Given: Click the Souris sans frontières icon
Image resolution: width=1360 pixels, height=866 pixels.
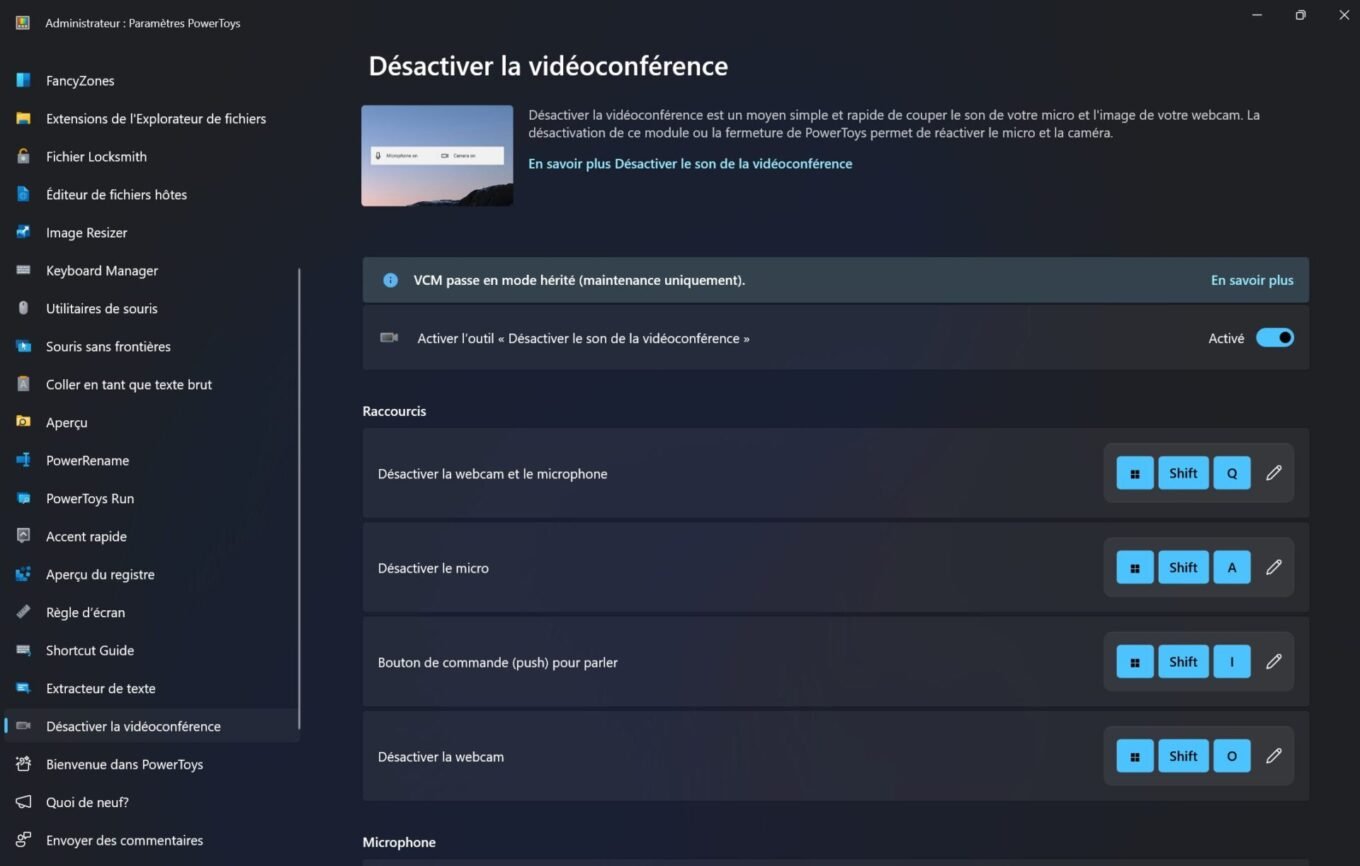Looking at the screenshot, I should (23, 346).
